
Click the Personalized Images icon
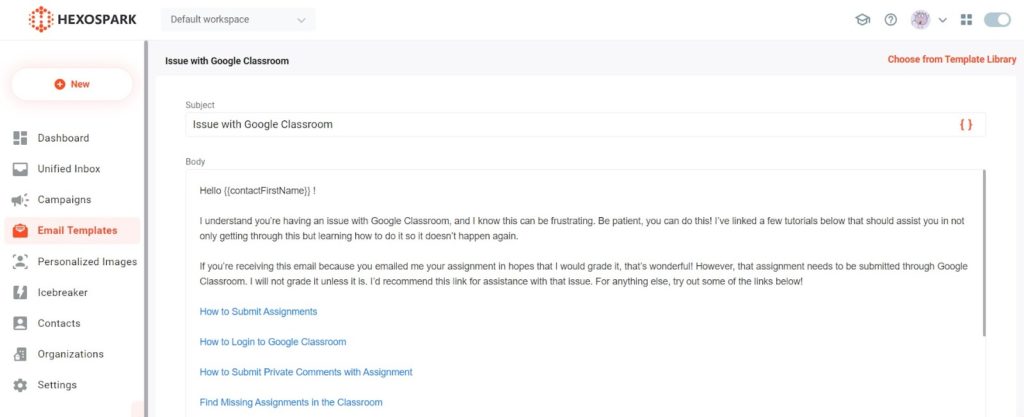[20, 262]
